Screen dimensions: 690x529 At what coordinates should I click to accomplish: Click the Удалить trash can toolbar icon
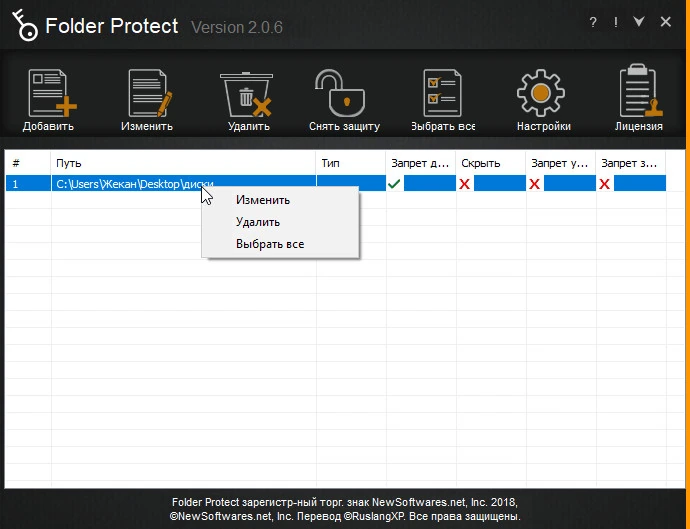point(246,94)
